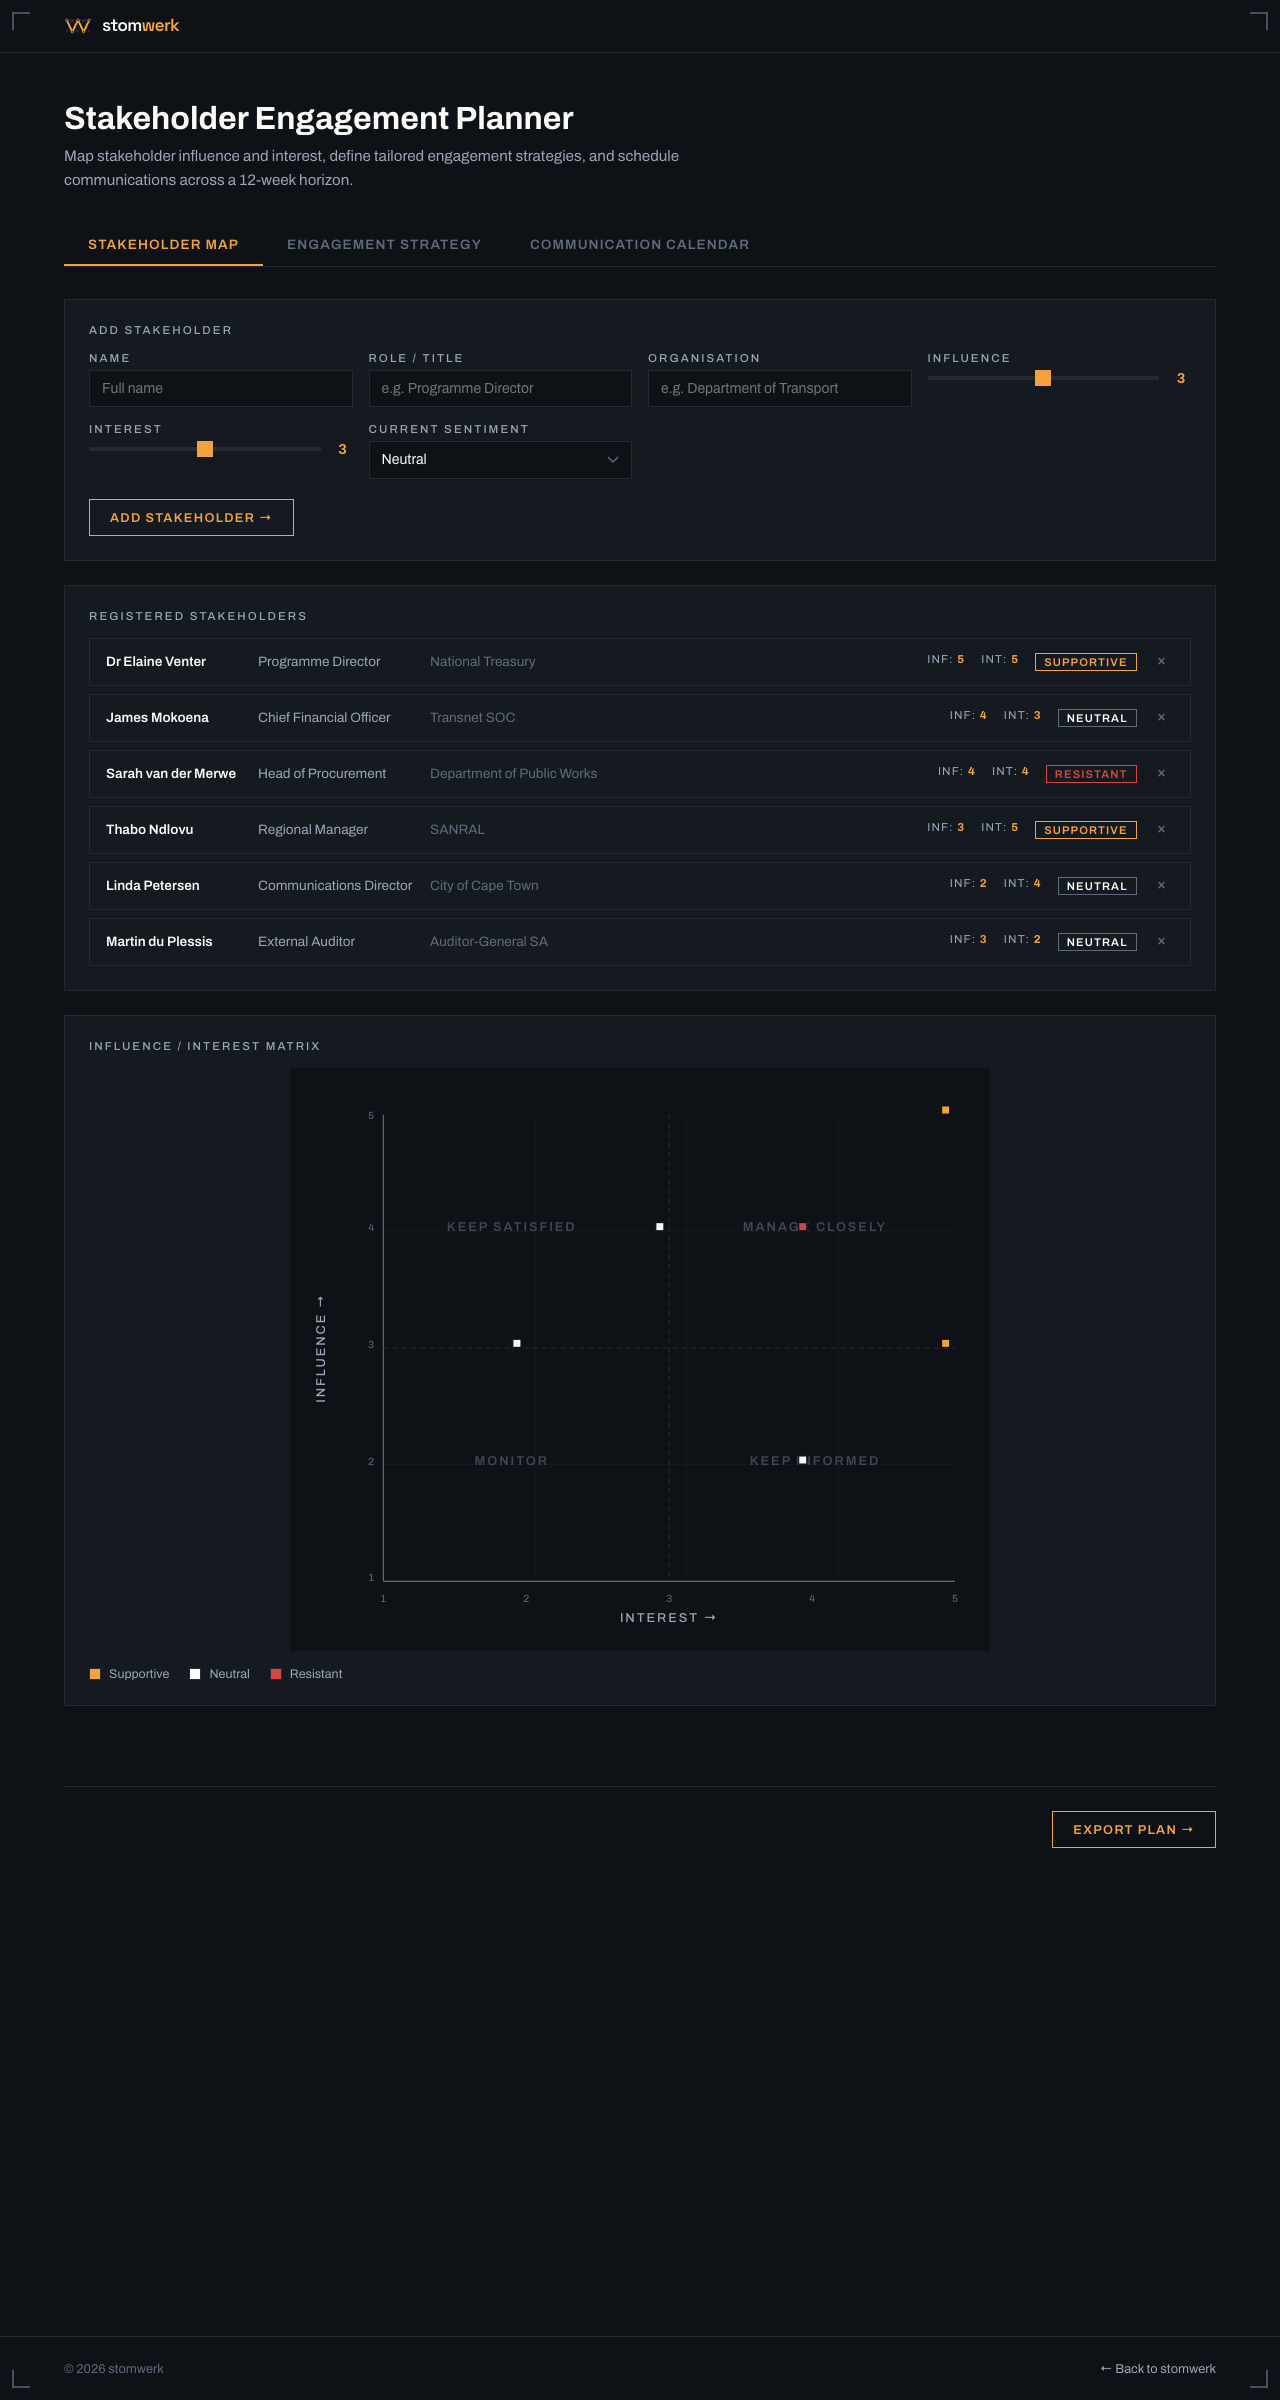The width and height of the screenshot is (1280, 2400).
Task: Select the supportive point at influence 5
Action: 945,1110
